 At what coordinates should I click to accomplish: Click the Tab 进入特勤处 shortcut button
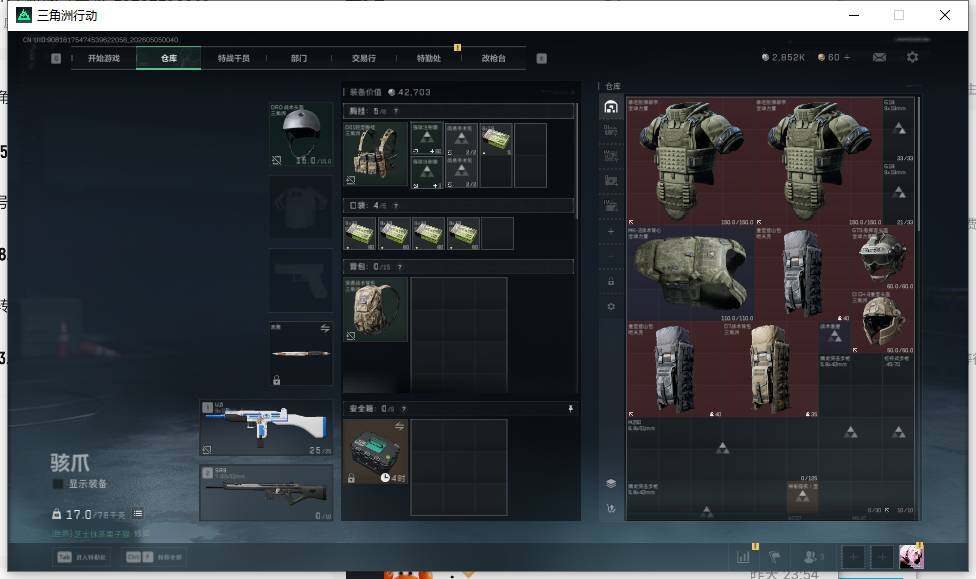pyautogui.click(x=82, y=557)
